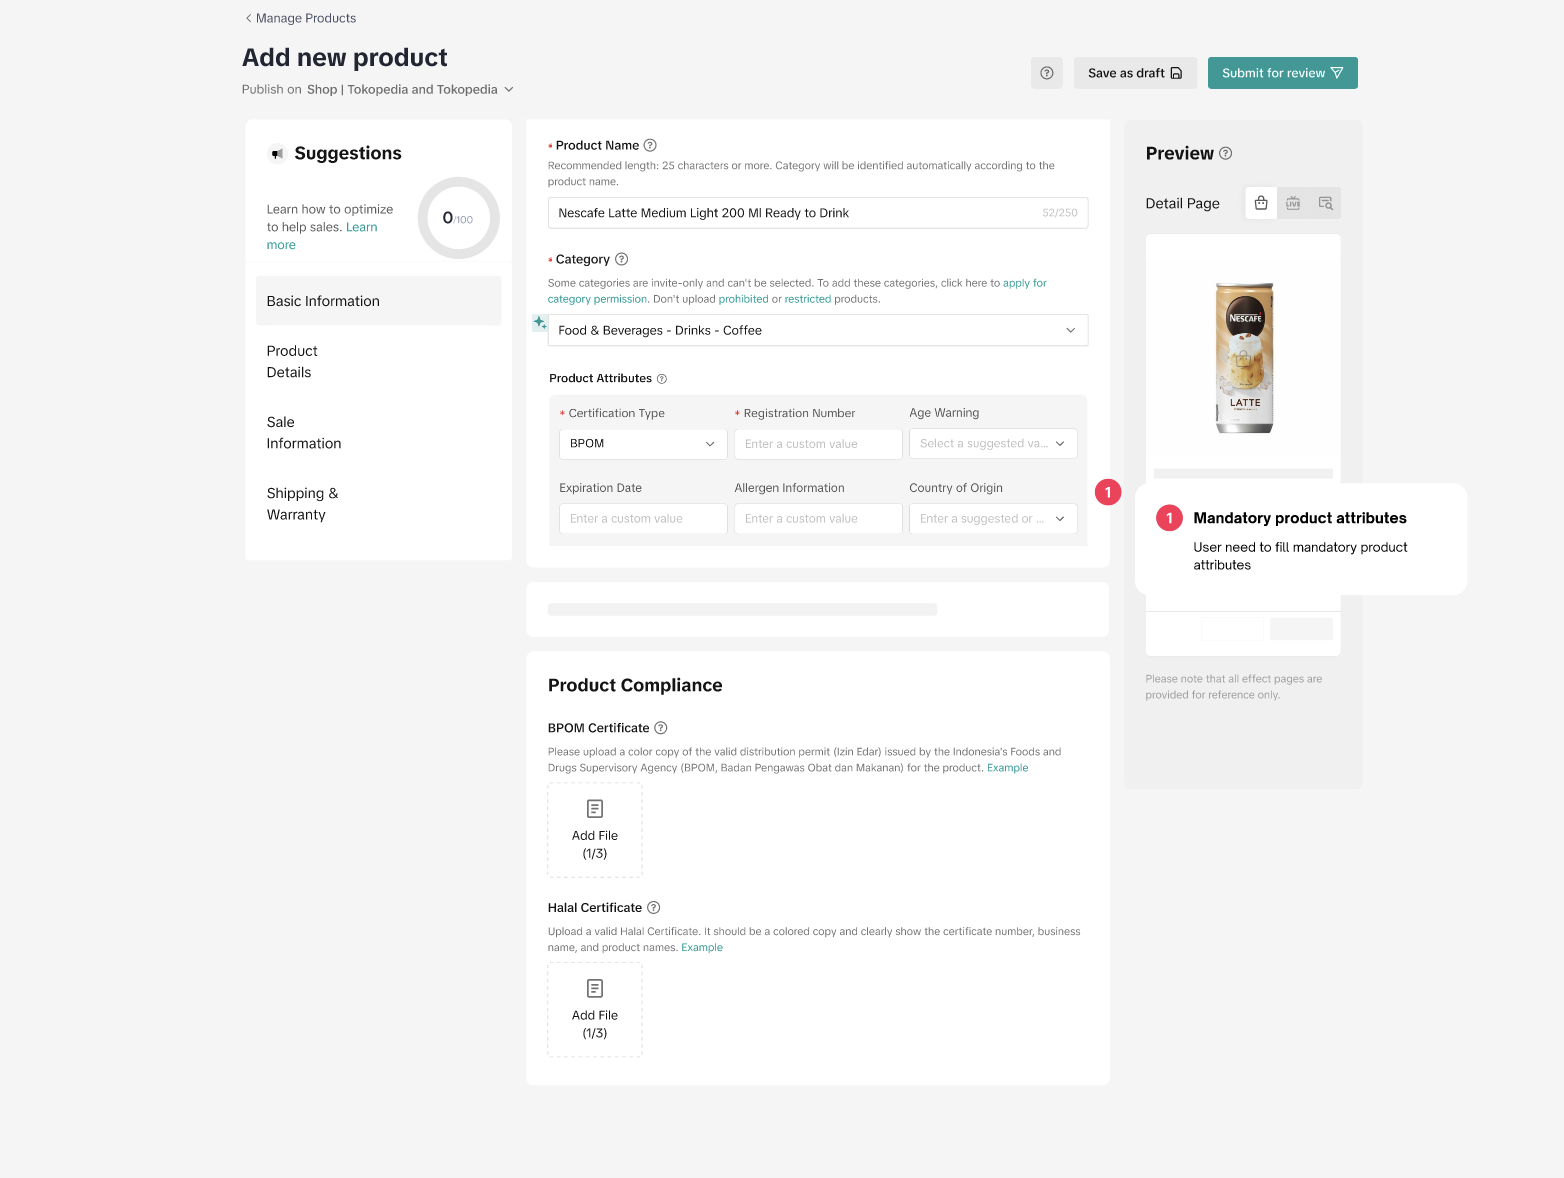The width and height of the screenshot is (1564, 1178).
Task: Open the apply for category permission link
Action: tap(1024, 283)
